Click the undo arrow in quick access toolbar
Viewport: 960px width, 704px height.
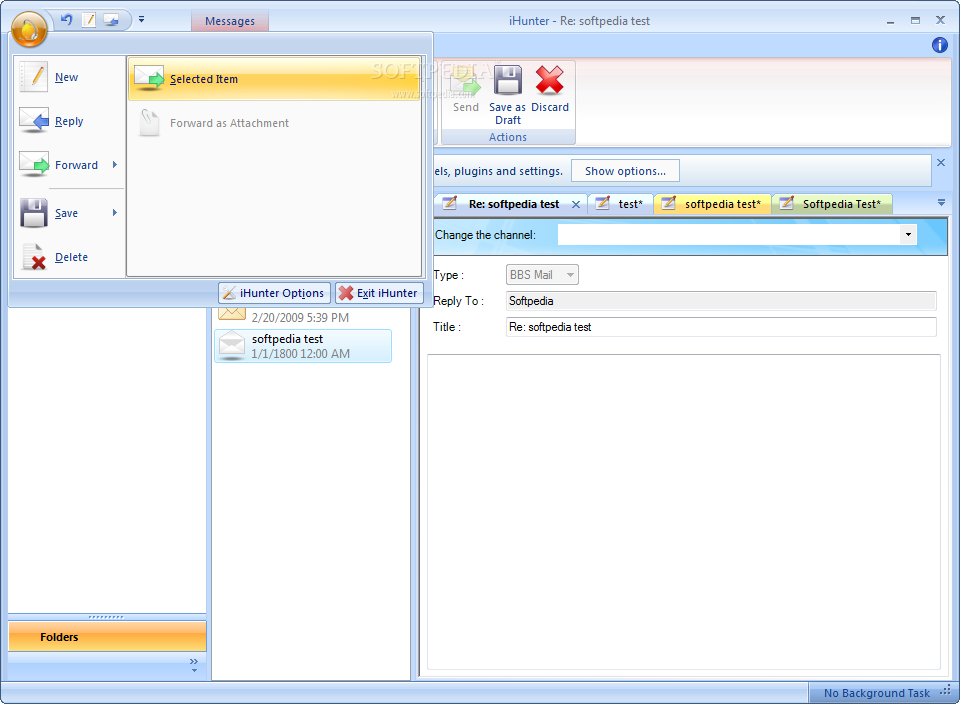66,20
